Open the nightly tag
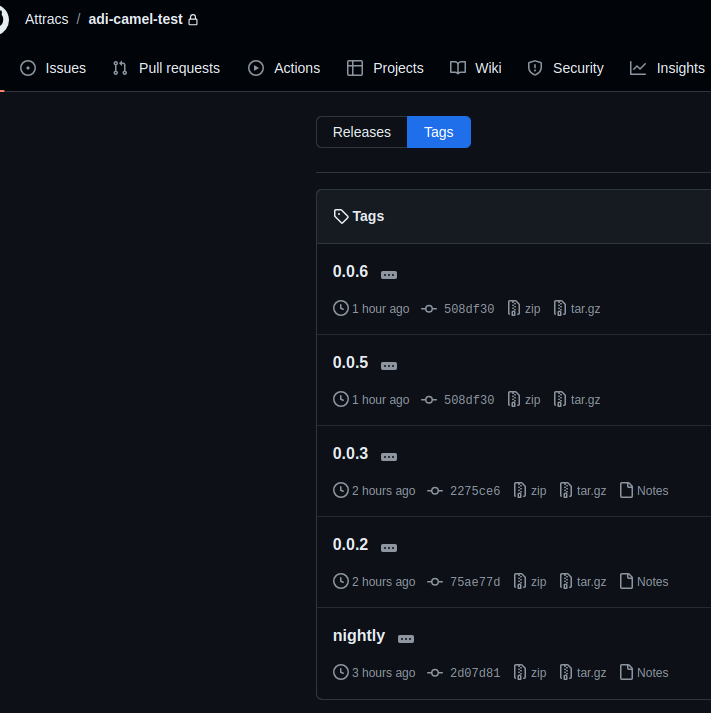The image size is (711, 713). click(x=359, y=635)
